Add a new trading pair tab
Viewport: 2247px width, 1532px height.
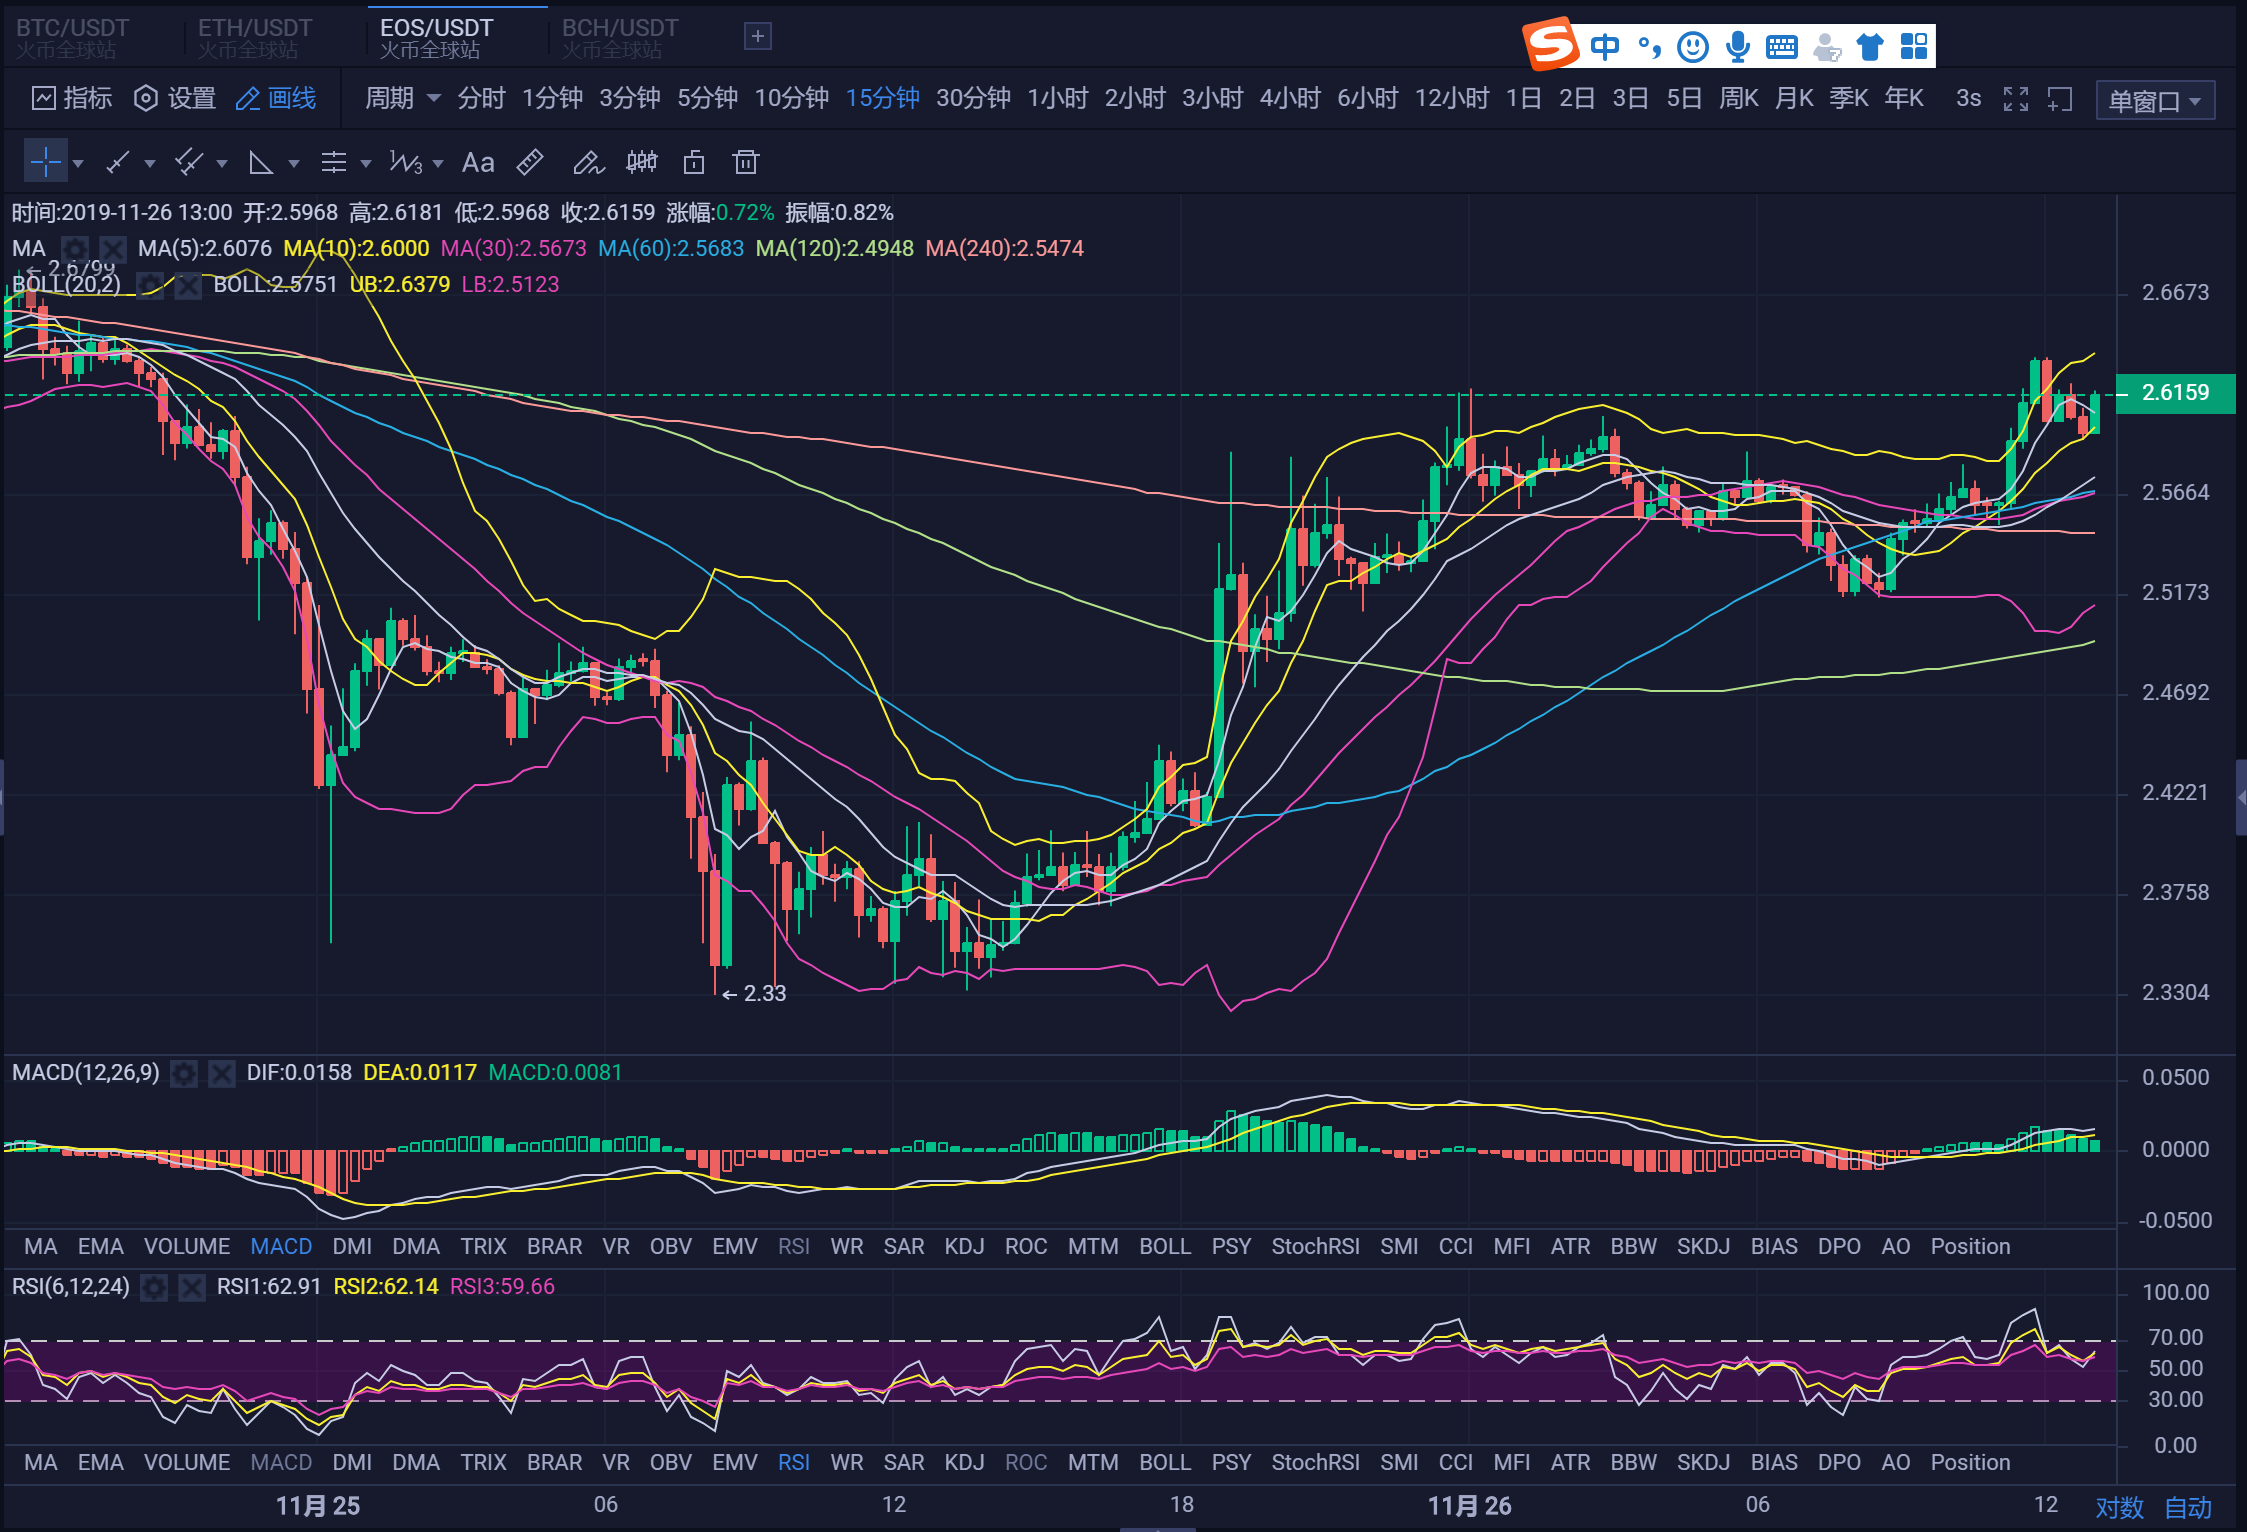(758, 37)
